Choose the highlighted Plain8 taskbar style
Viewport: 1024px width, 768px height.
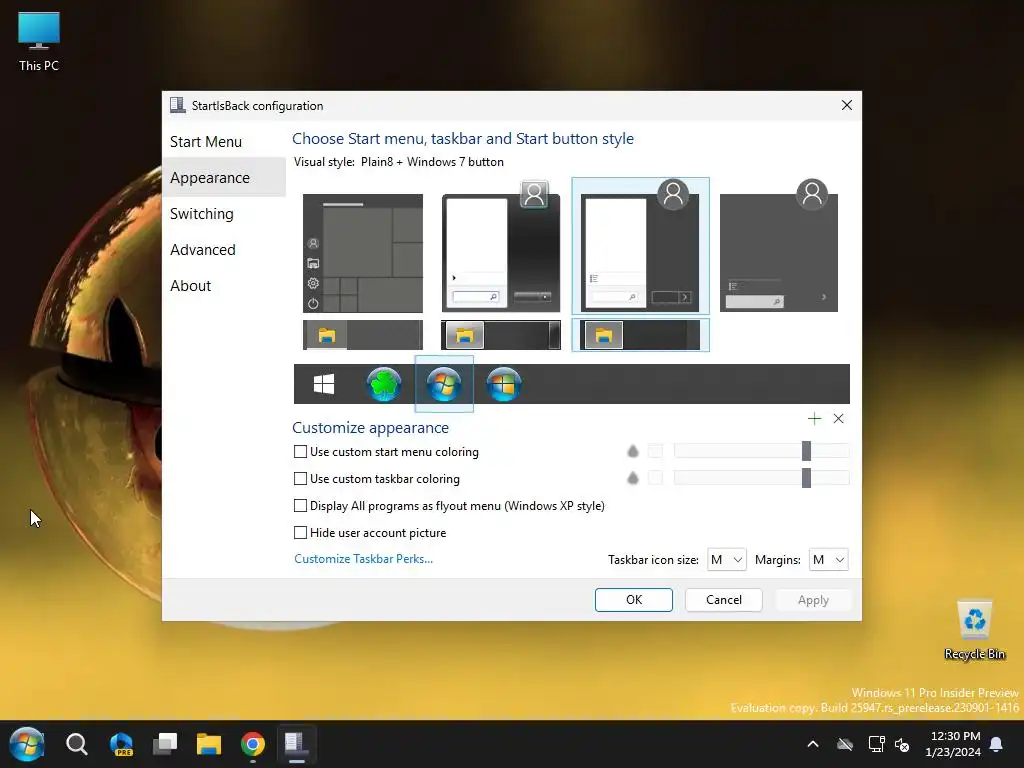(640, 335)
